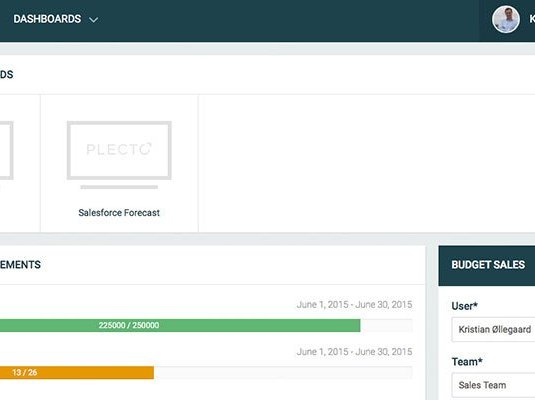This screenshot has height=400, width=535.
Task: Open the Team dropdown showing Sales Team
Action: (493, 385)
